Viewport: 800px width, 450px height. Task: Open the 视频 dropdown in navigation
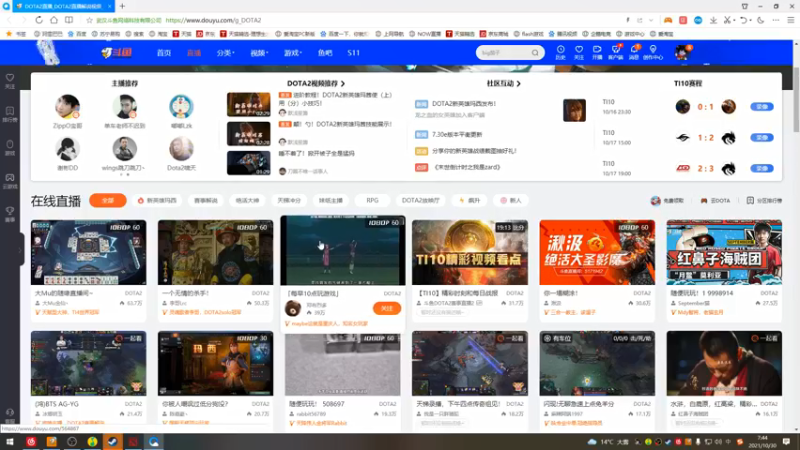259,53
